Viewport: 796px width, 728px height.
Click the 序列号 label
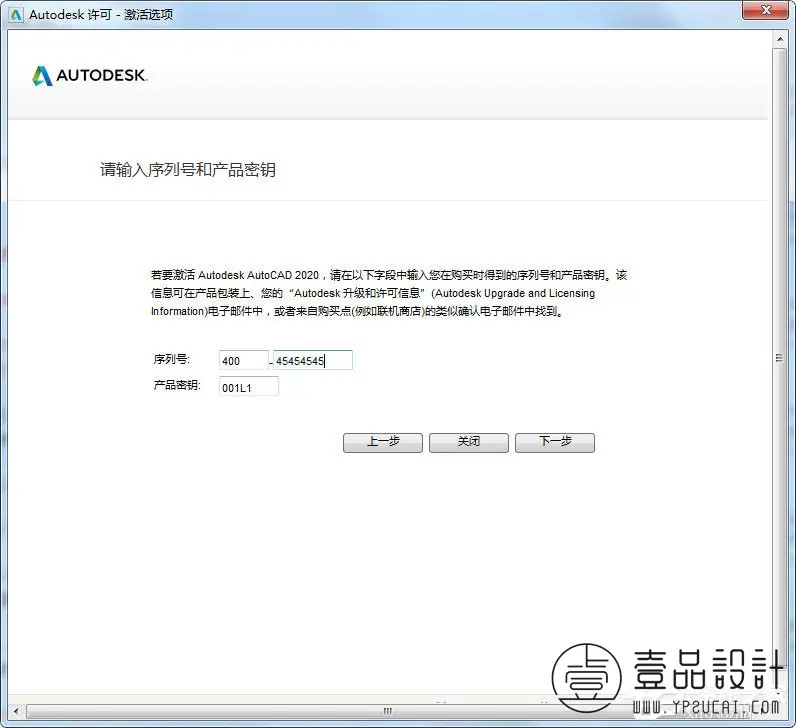(x=172, y=359)
